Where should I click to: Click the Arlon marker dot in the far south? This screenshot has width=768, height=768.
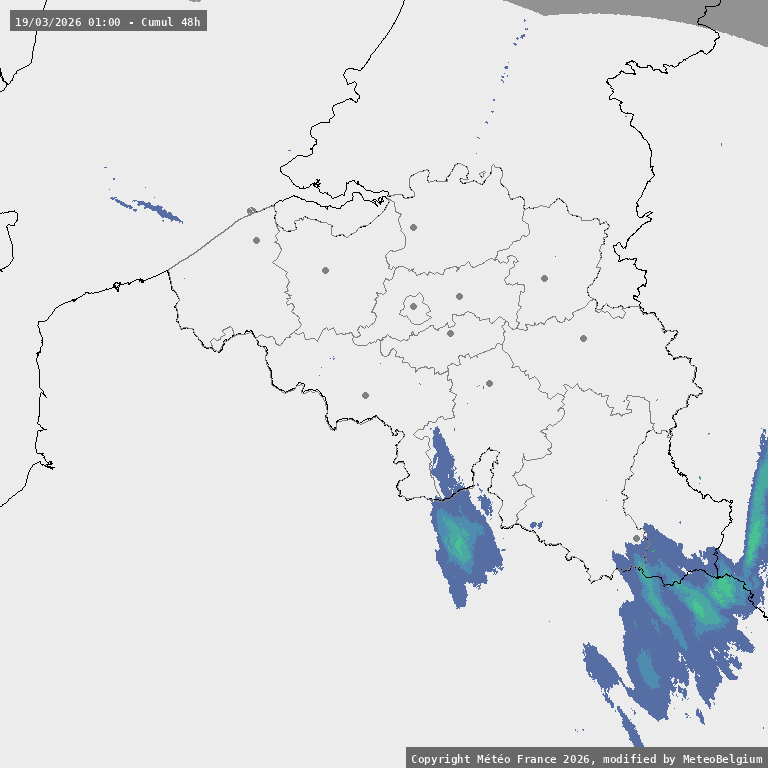[636, 538]
